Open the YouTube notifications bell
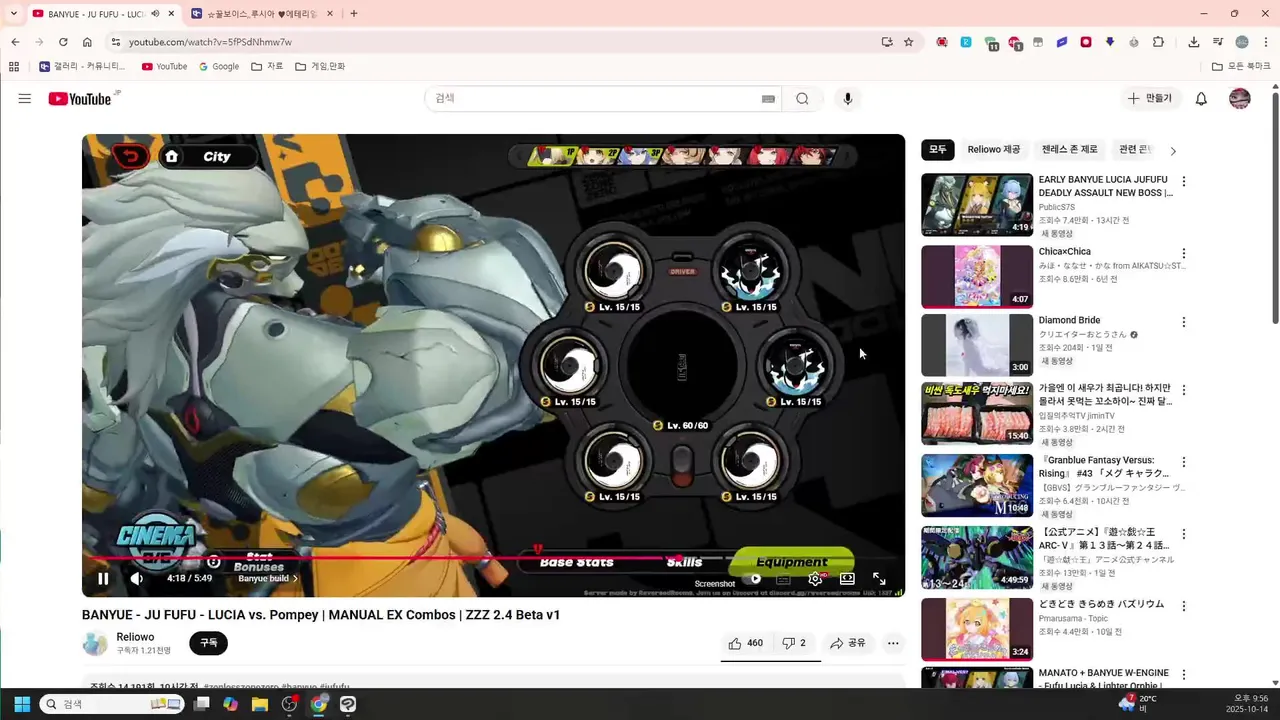 pyautogui.click(x=1202, y=98)
